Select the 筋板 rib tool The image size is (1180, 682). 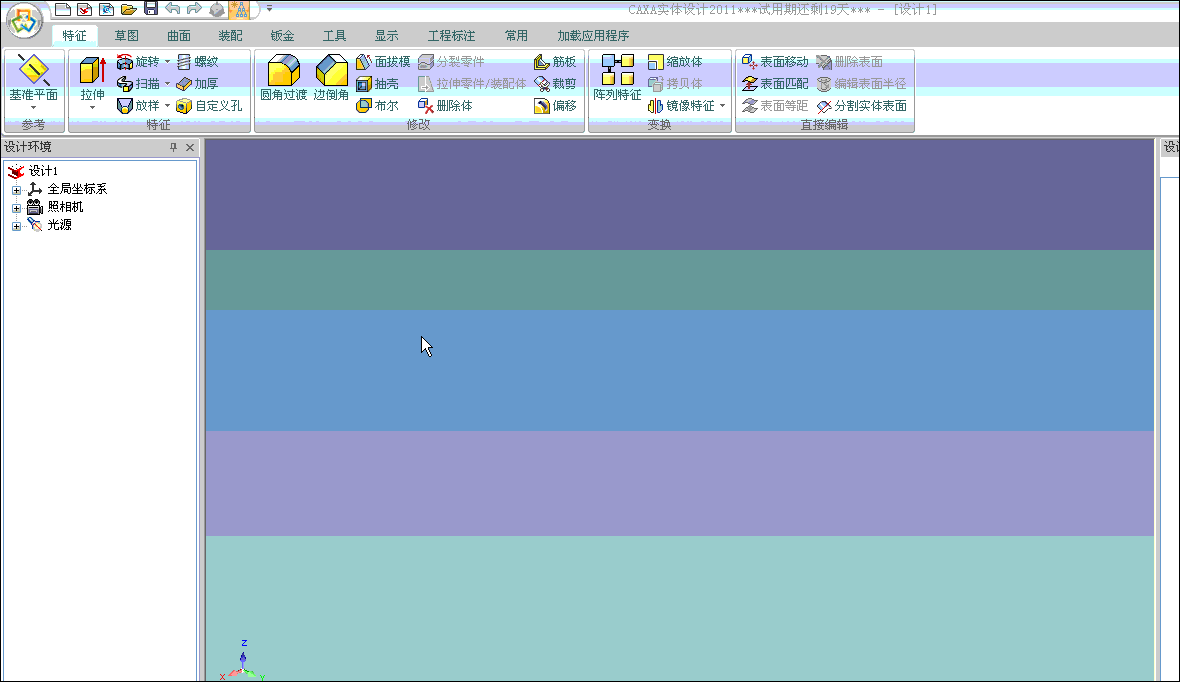click(554, 61)
